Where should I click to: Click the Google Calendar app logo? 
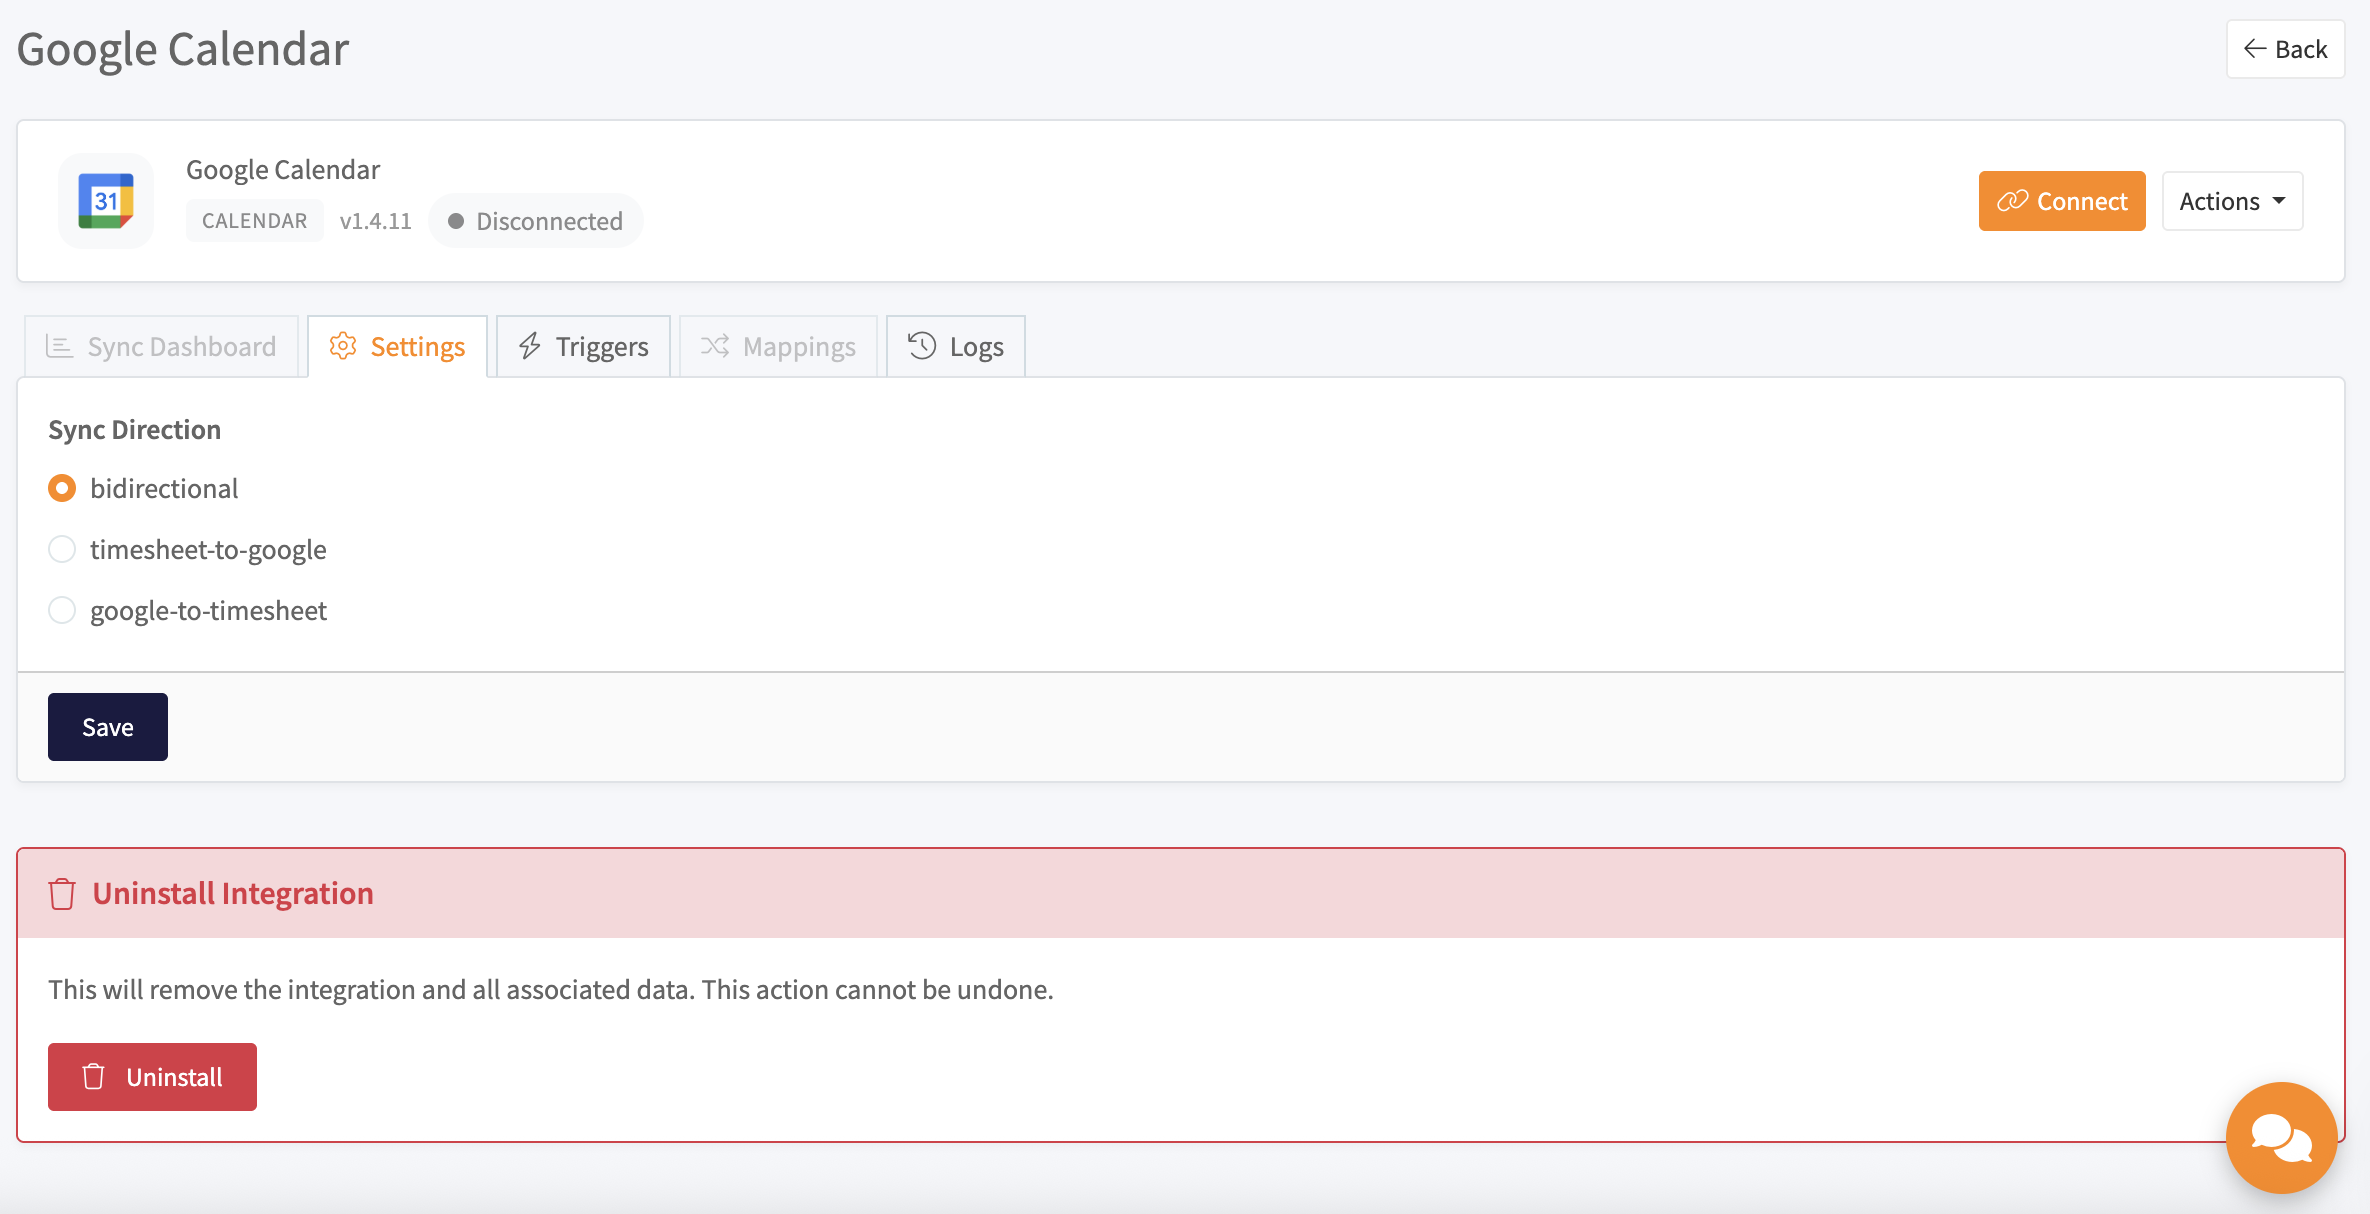106,201
